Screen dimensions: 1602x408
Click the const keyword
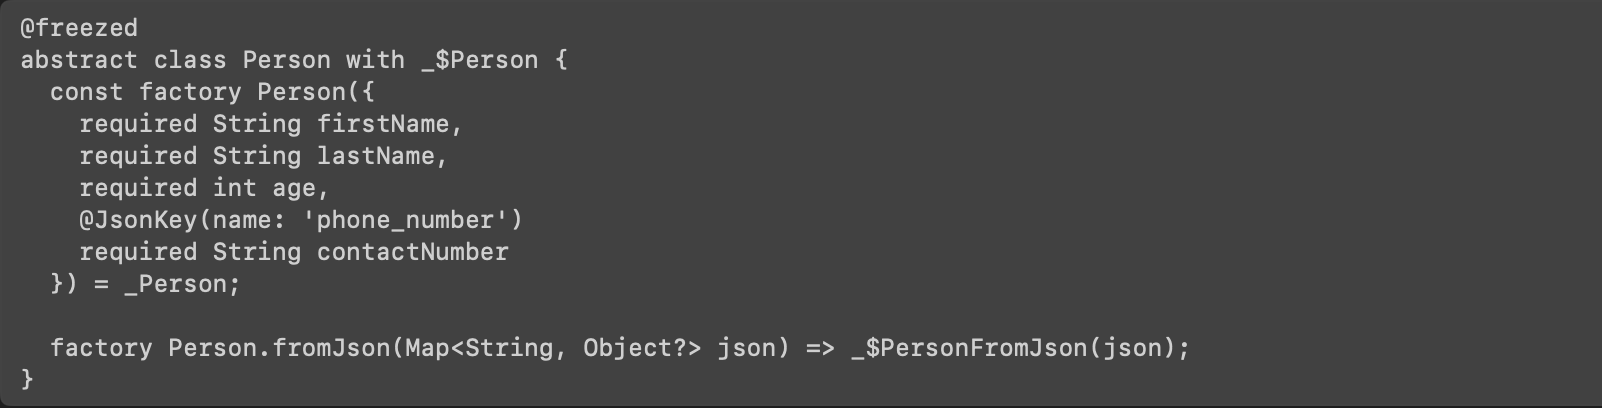point(86,92)
